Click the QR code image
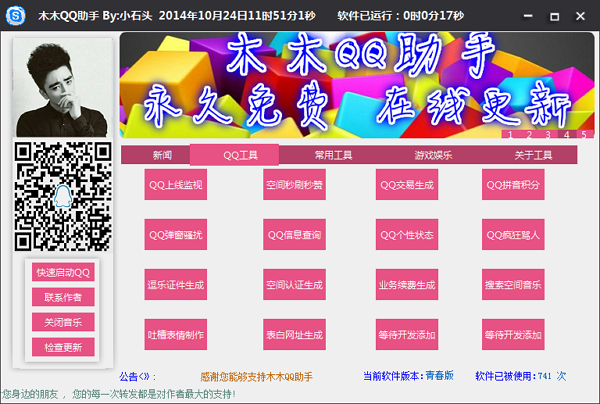Image resolution: width=600 pixels, height=404 pixels. point(63,196)
